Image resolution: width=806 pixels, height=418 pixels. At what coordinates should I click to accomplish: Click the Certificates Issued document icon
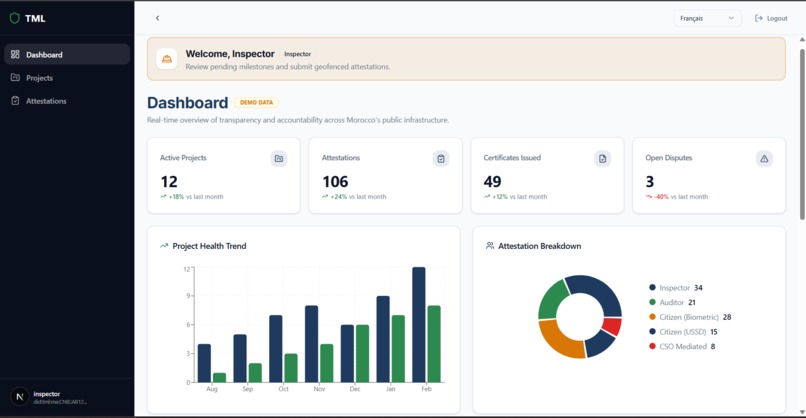coord(602,158)
